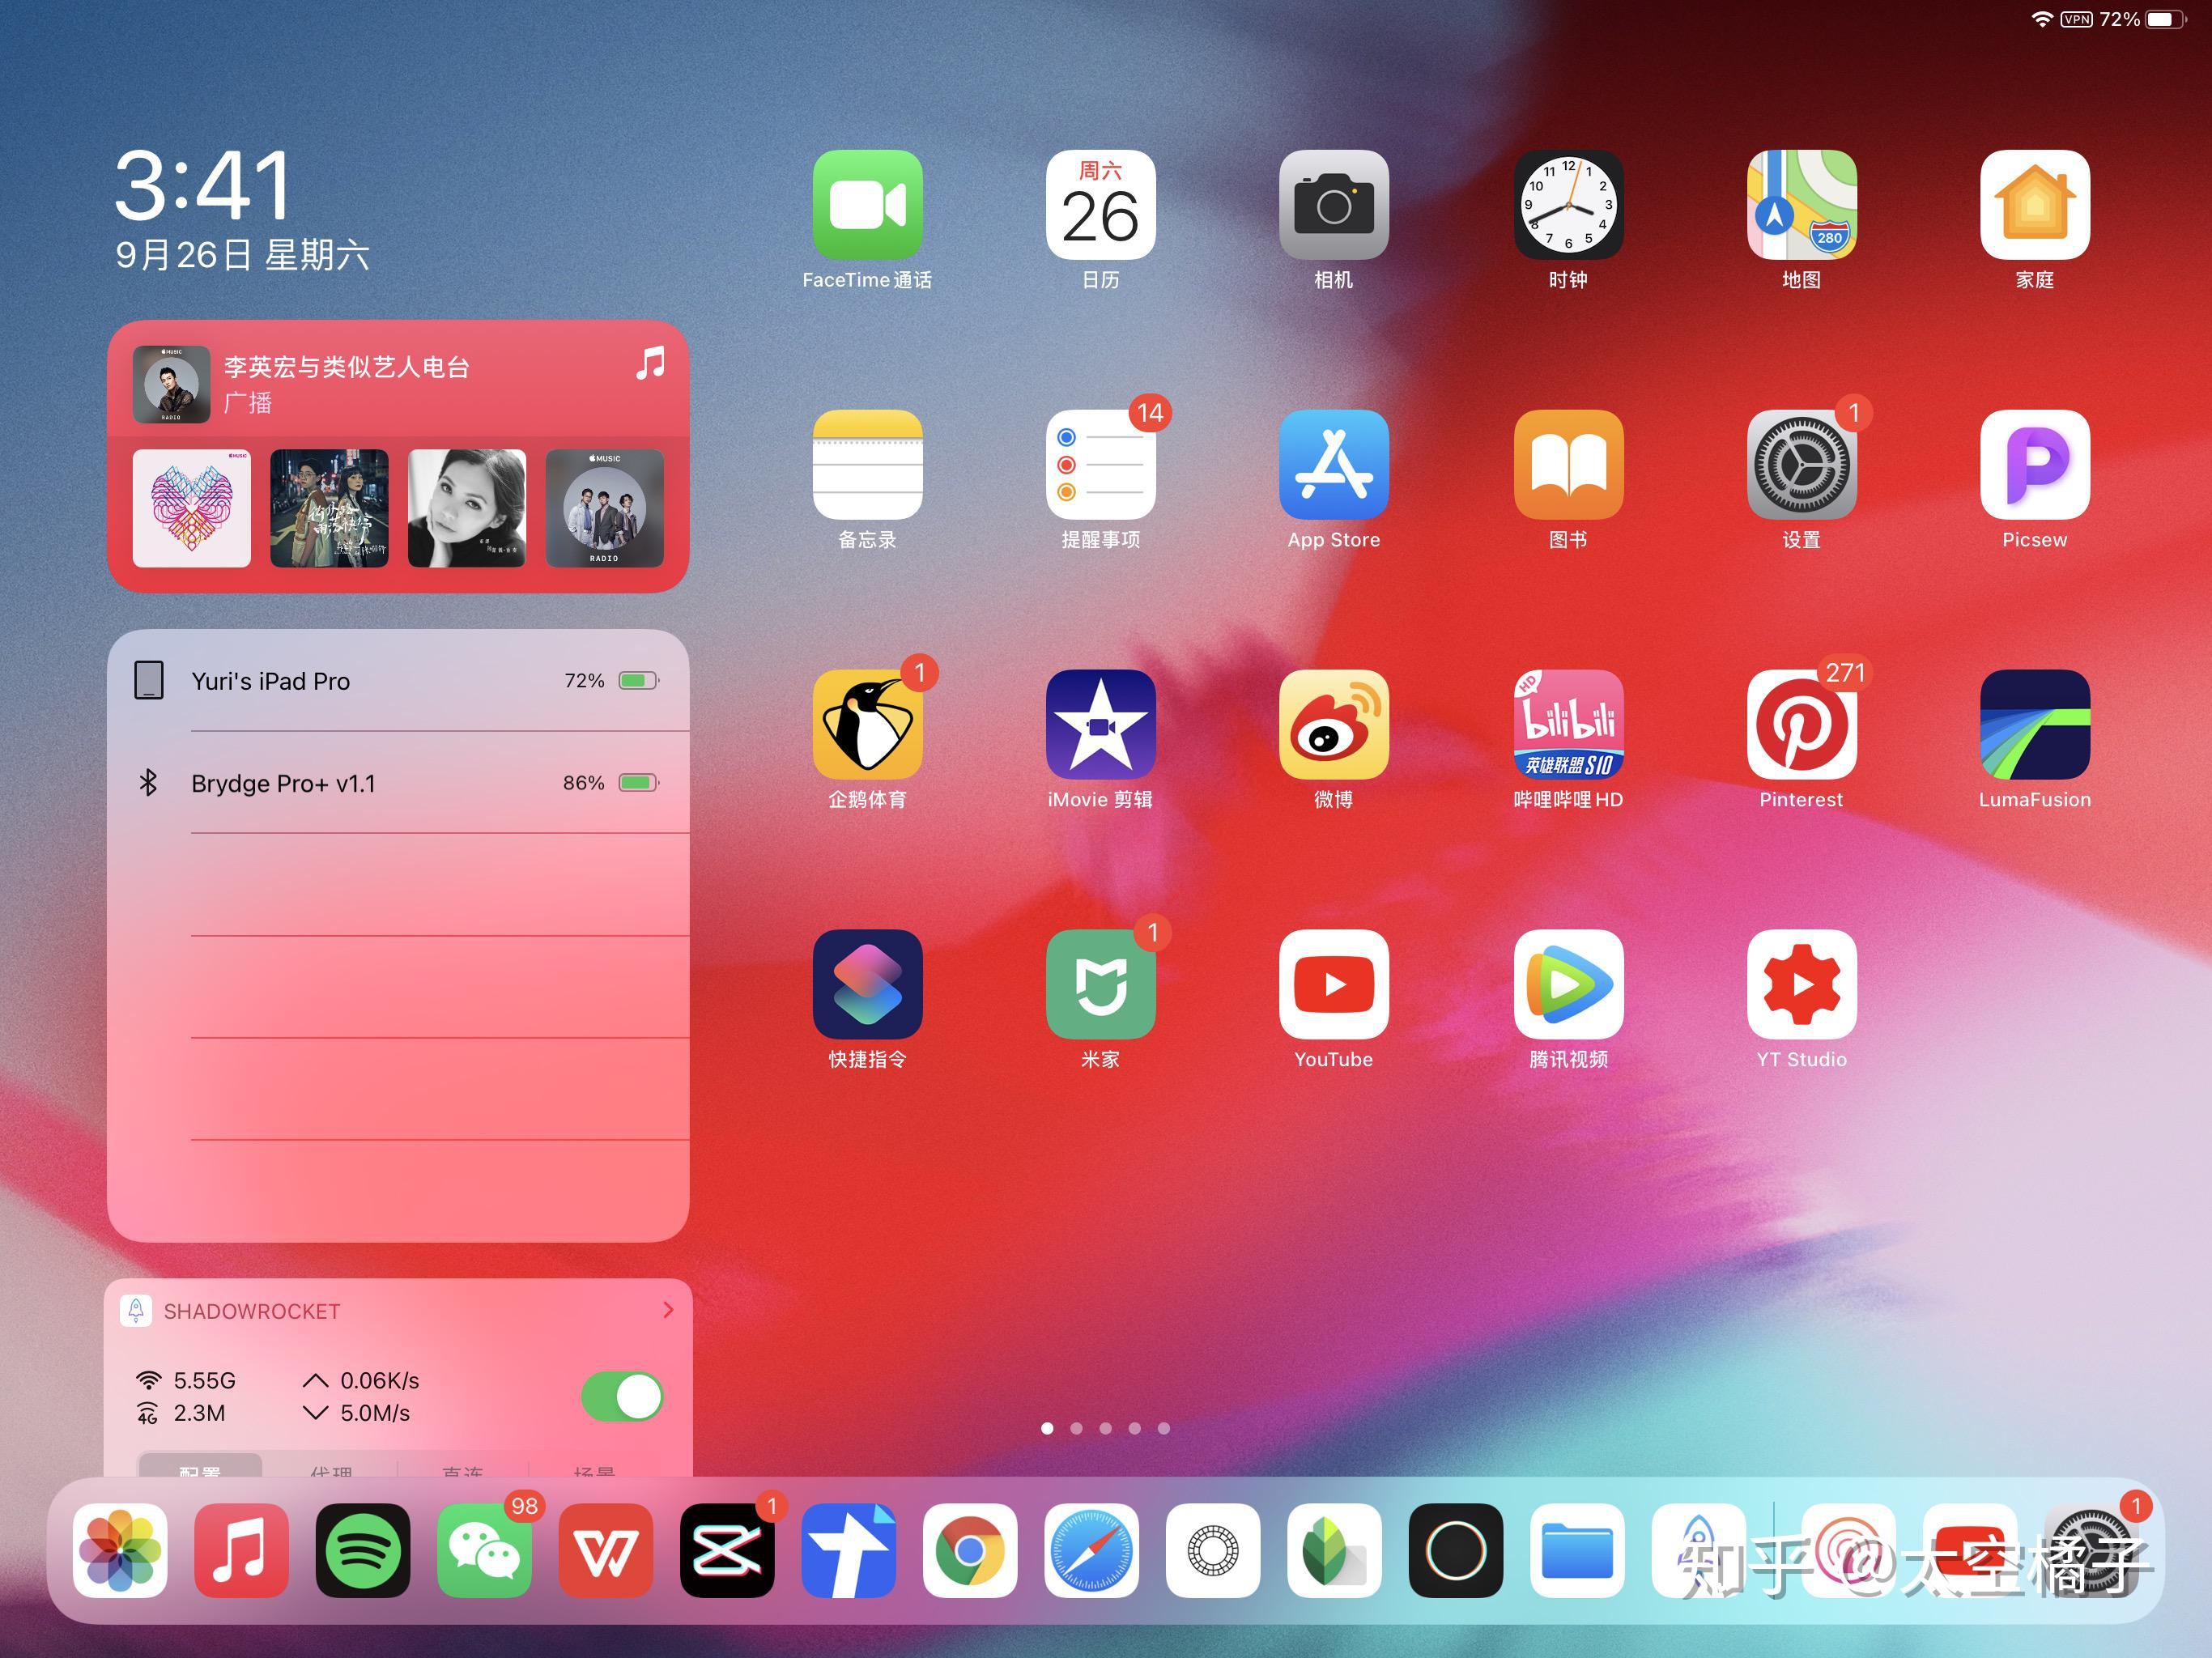The image size is (2212, 1658).
Task: Launch the YouTube app
Action: coord(1333,985)
